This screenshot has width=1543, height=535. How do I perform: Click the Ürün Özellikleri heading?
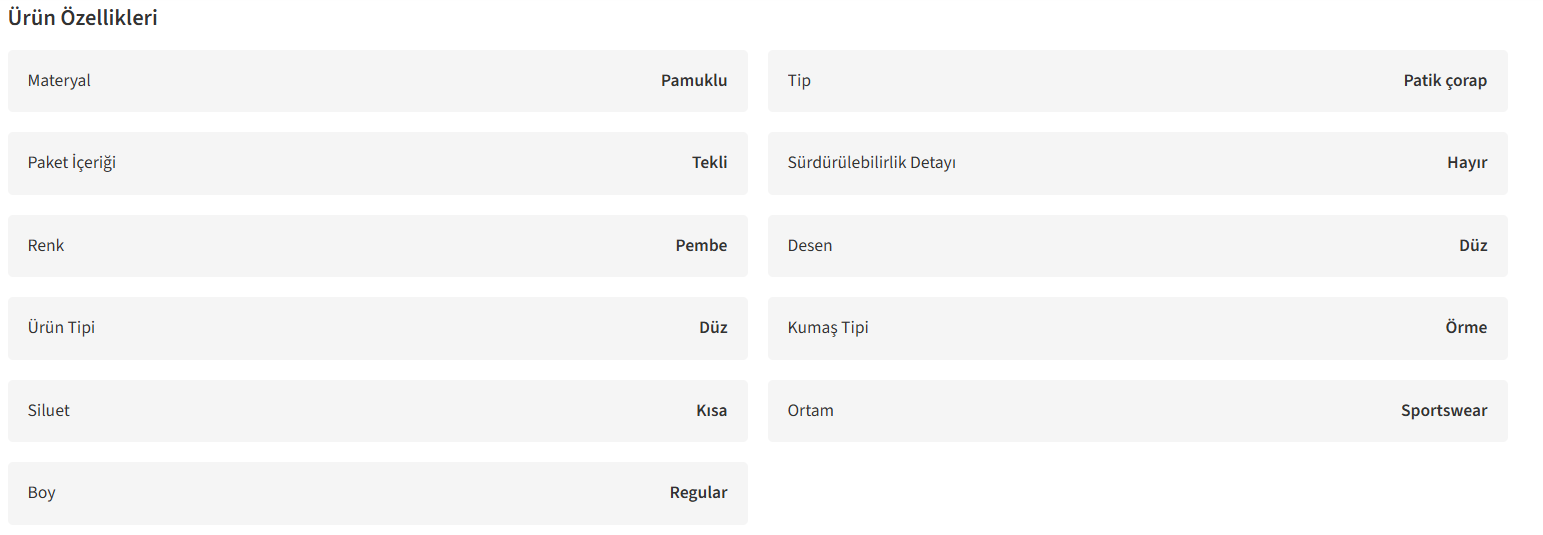82,18
